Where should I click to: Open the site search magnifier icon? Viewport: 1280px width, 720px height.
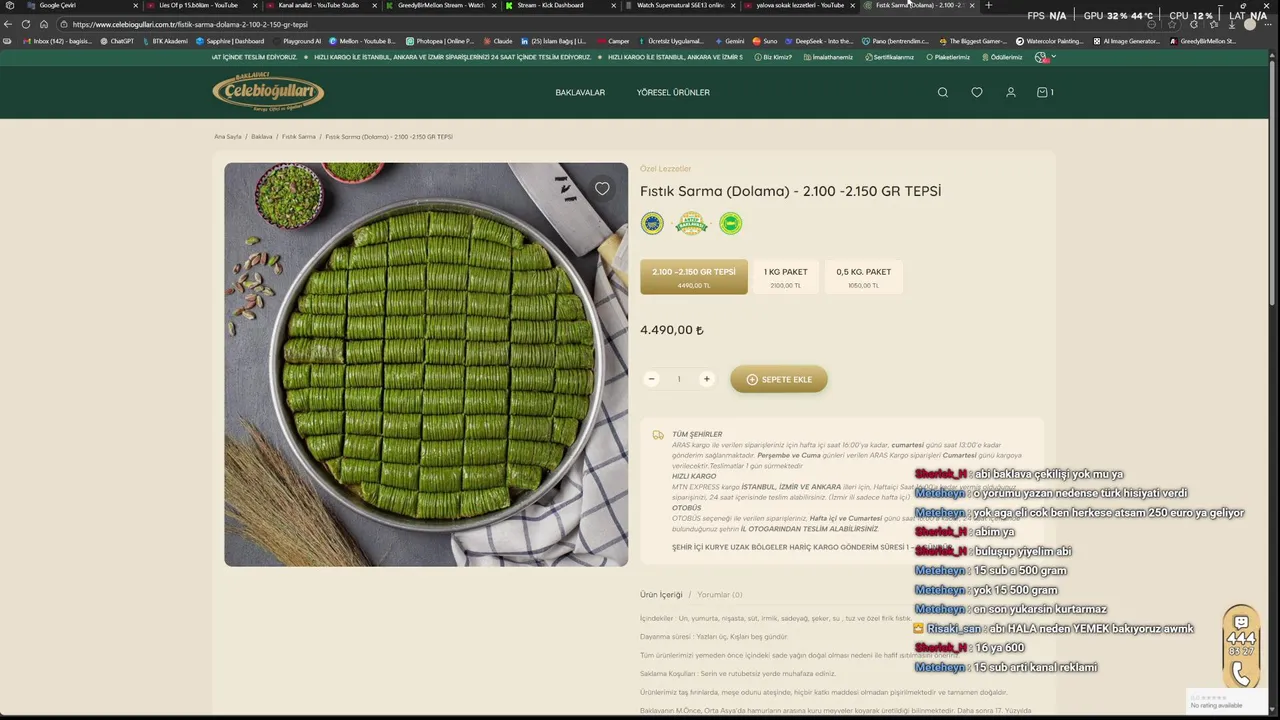[942, 92]
